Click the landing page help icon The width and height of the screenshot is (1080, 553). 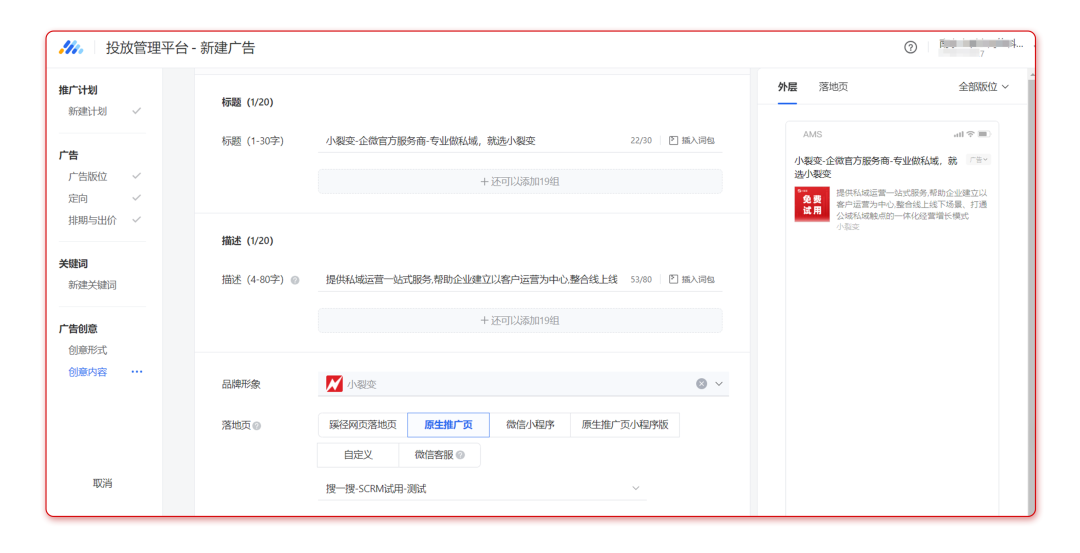pyautogui.click(x=257, y=426)
